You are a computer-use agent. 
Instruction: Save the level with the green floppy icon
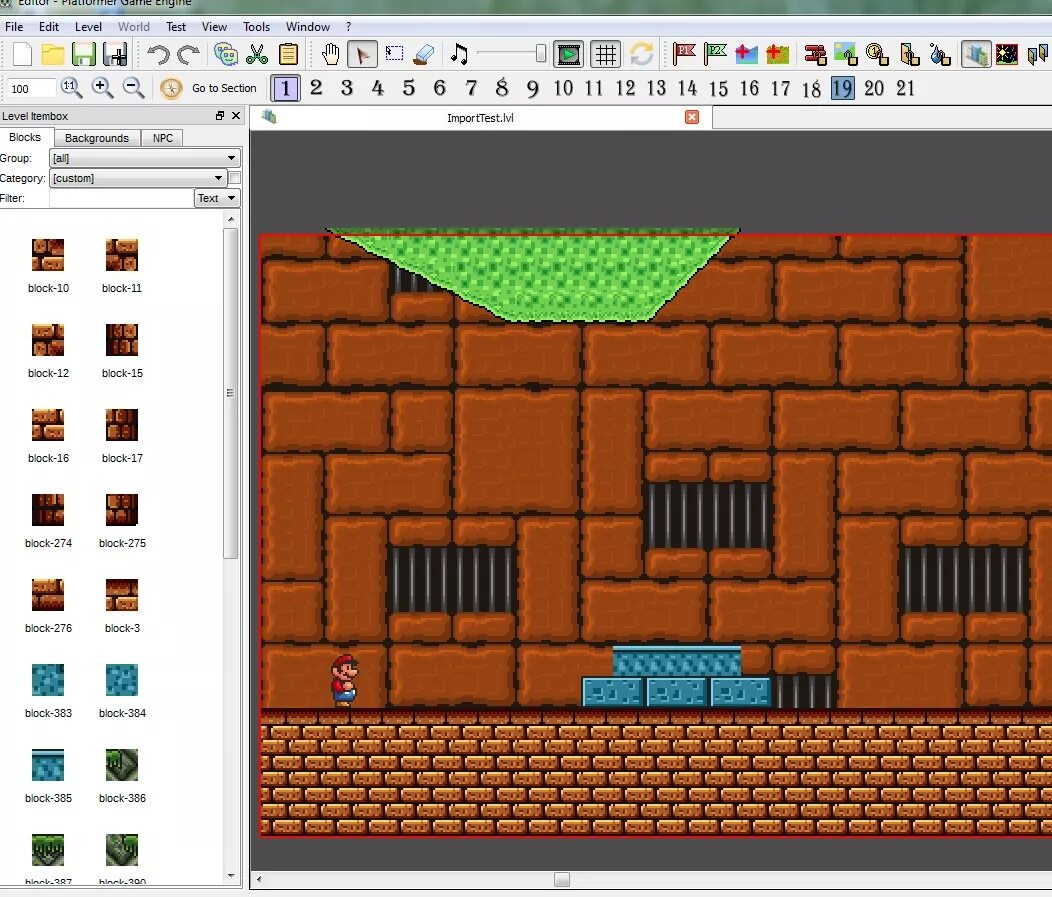pos(84,54)
